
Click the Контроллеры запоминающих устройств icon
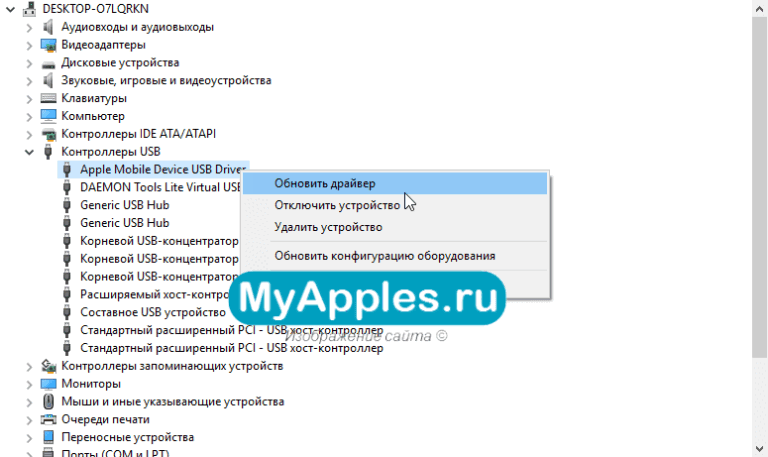tap(48, 366)
